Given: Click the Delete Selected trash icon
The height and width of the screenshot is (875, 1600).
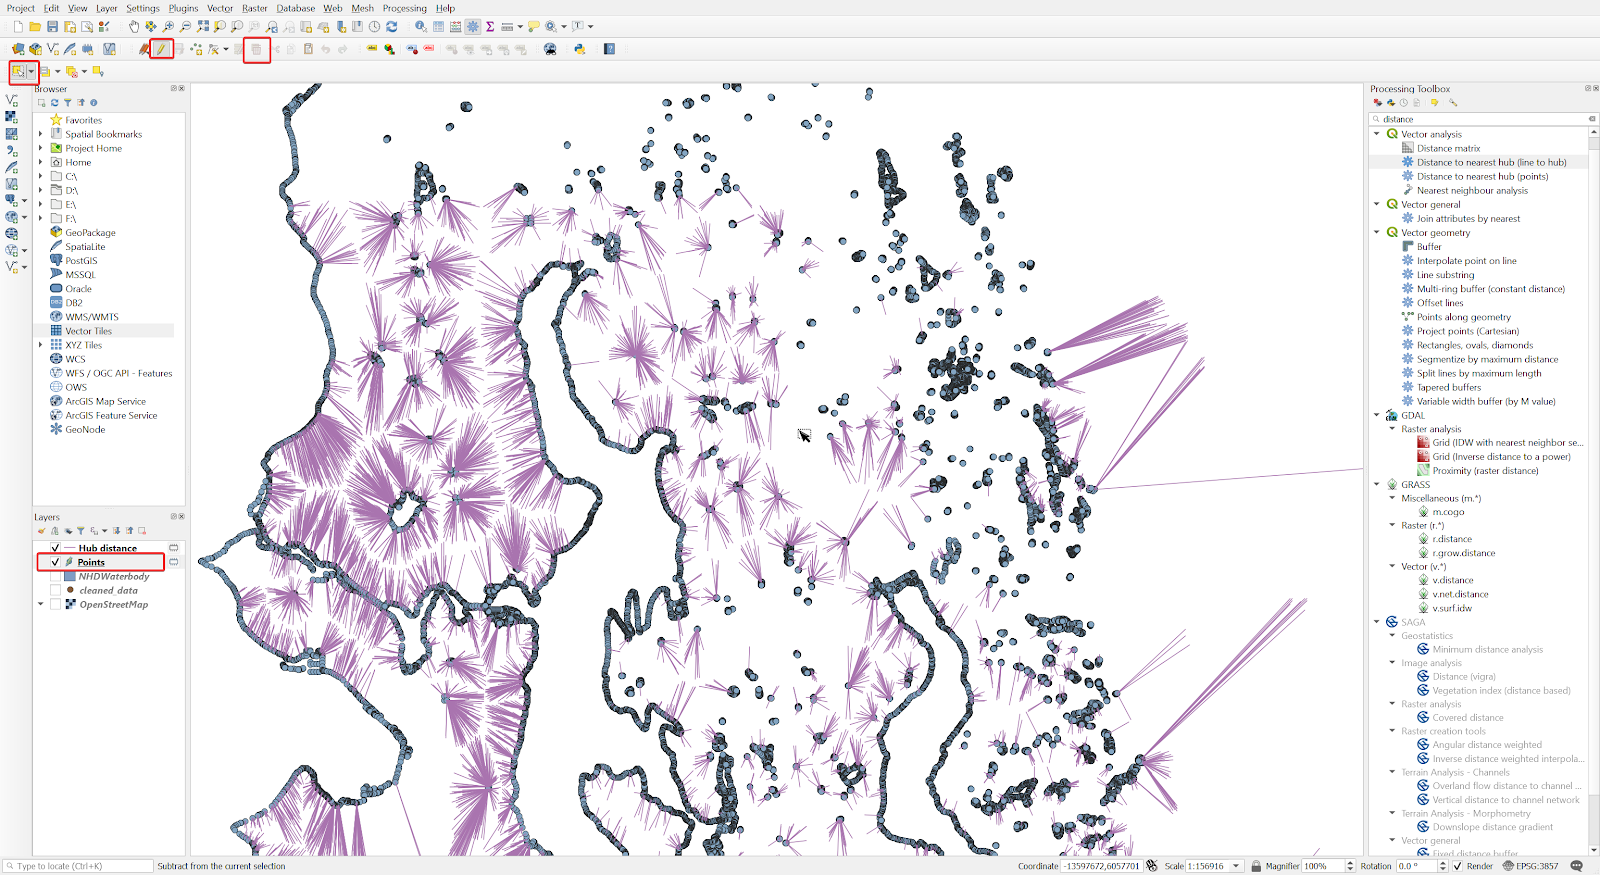Looking at the screenshot, I should tap(256, 49).
